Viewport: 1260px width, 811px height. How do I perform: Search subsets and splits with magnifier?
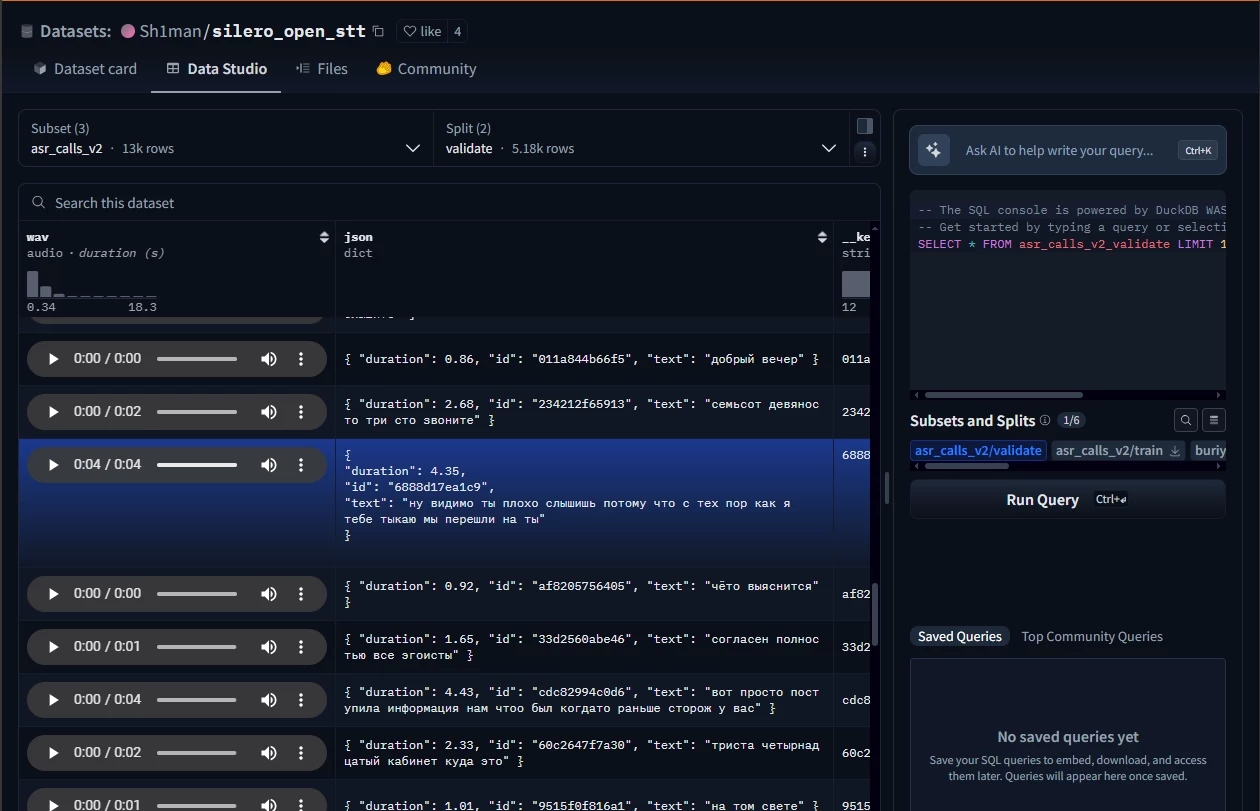(x=1185, y=421)
